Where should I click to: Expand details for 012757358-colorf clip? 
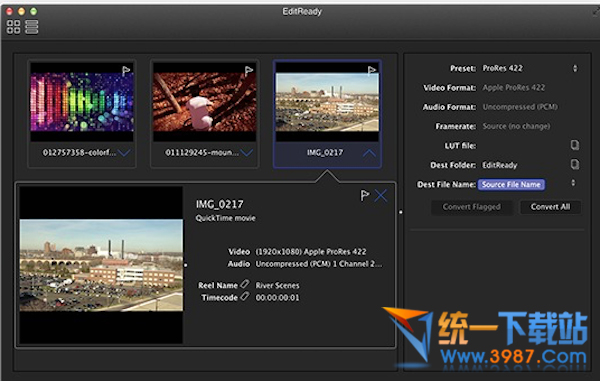click(x=124, y=153)
